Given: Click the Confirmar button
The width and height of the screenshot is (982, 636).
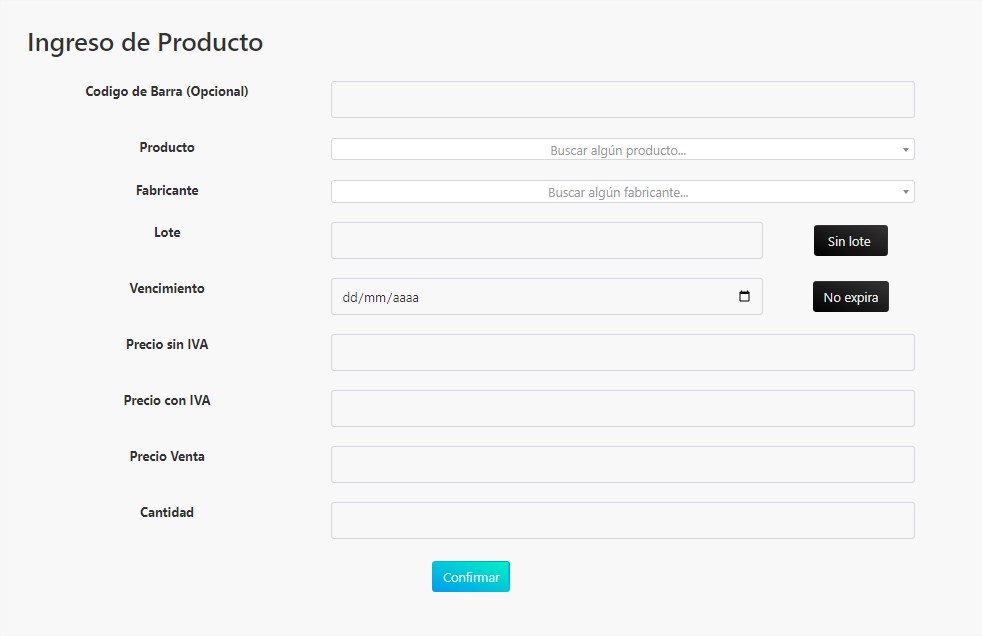Looking at the screenshot, I should point(471,577).
